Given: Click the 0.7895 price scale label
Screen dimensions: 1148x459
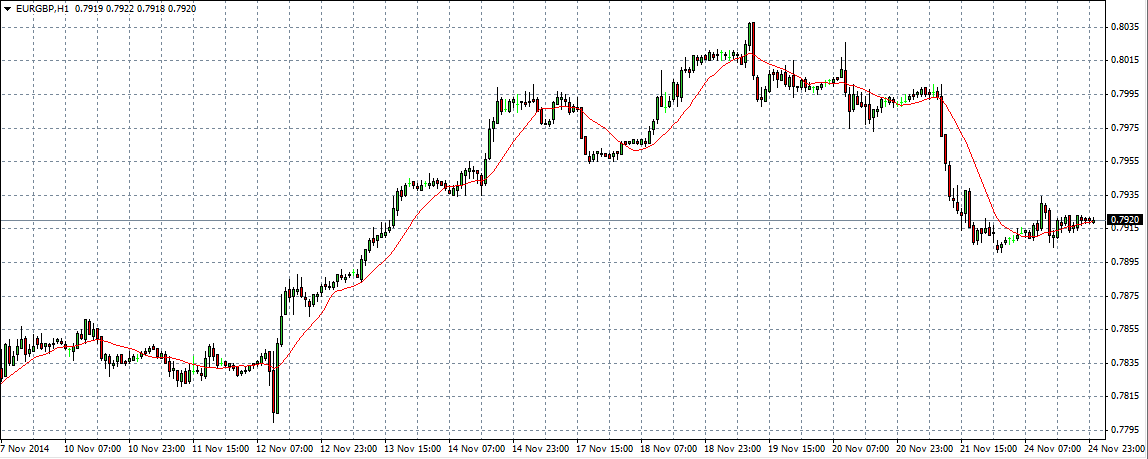Looking at the screenshot, I should (x=1125, y=262).
